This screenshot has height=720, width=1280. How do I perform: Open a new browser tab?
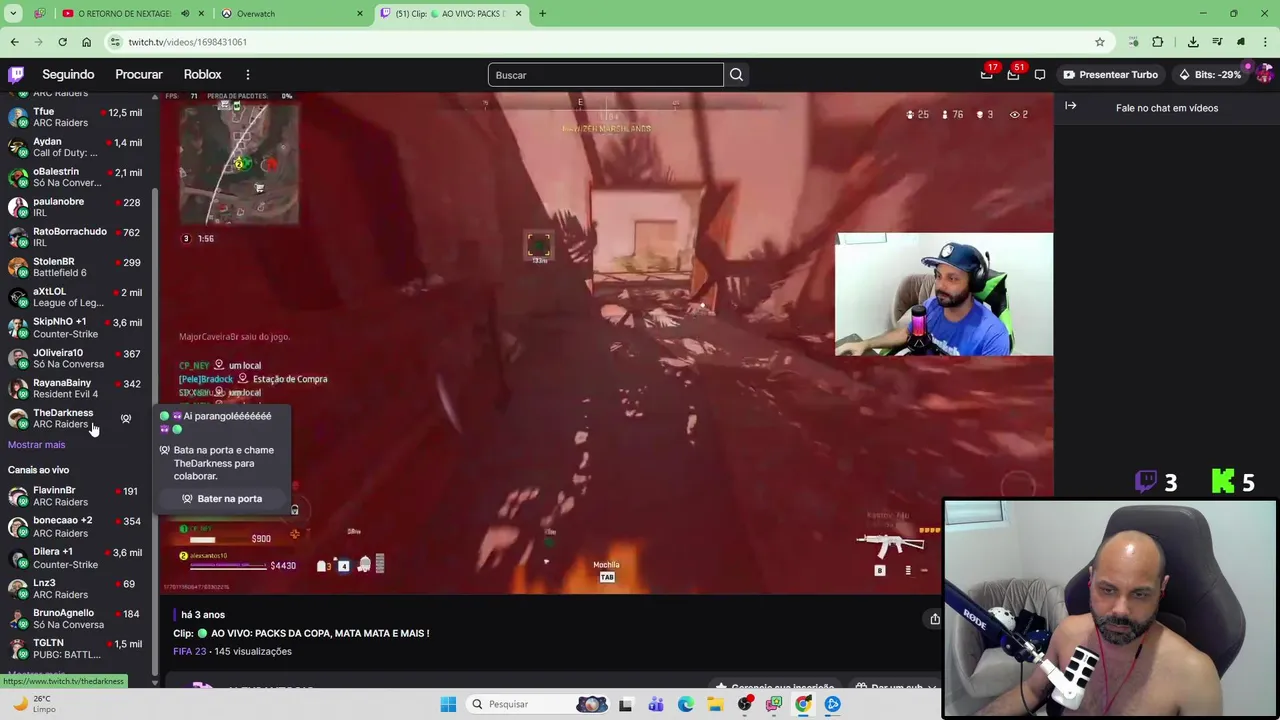(x=542, y=14)
